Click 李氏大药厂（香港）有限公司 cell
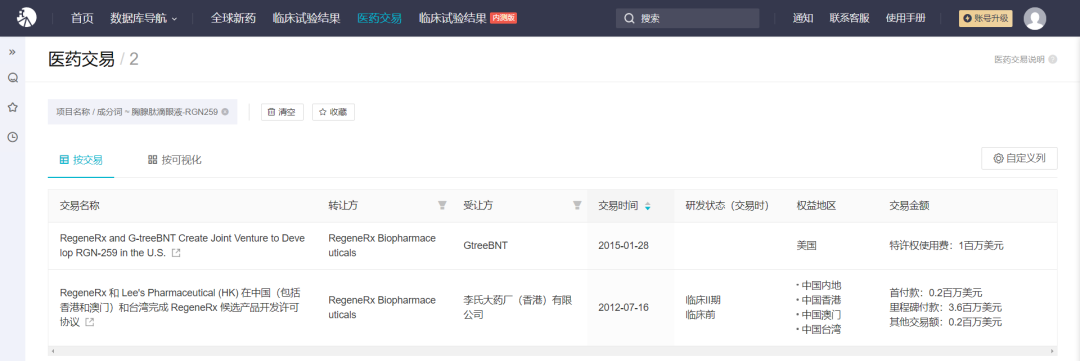1080x361 pixels. pyautogui.click(x=517, y=307)
